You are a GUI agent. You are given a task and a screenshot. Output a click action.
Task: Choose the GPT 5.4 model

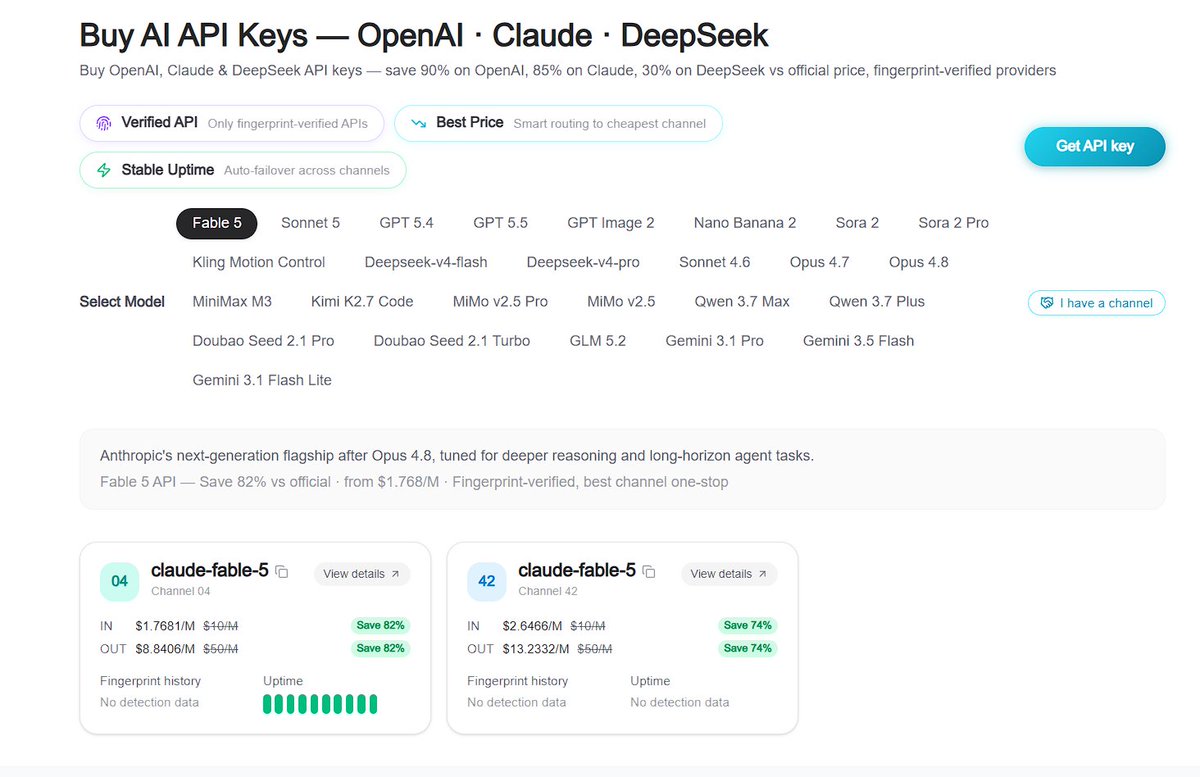[x=406, y=223]
